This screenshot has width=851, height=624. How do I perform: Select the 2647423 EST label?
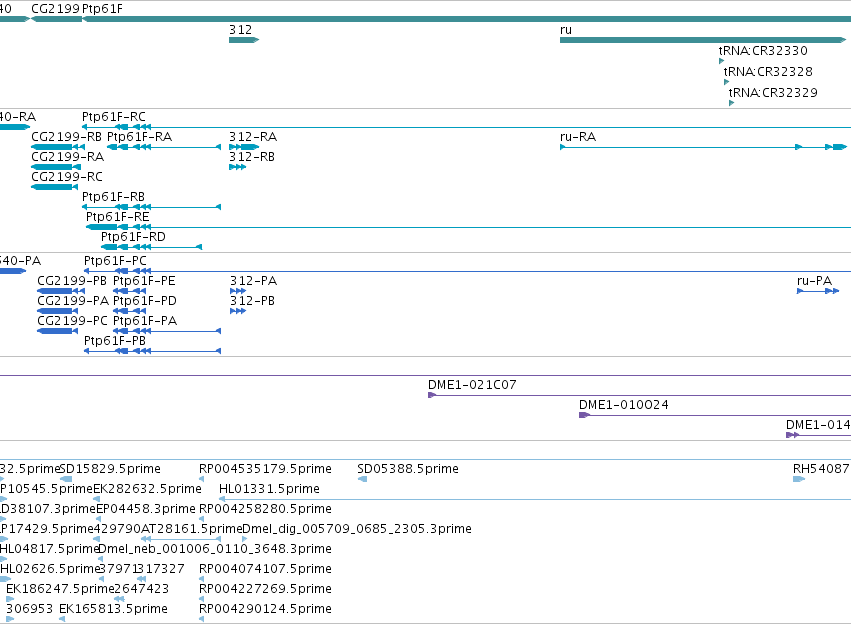(142, 589)
